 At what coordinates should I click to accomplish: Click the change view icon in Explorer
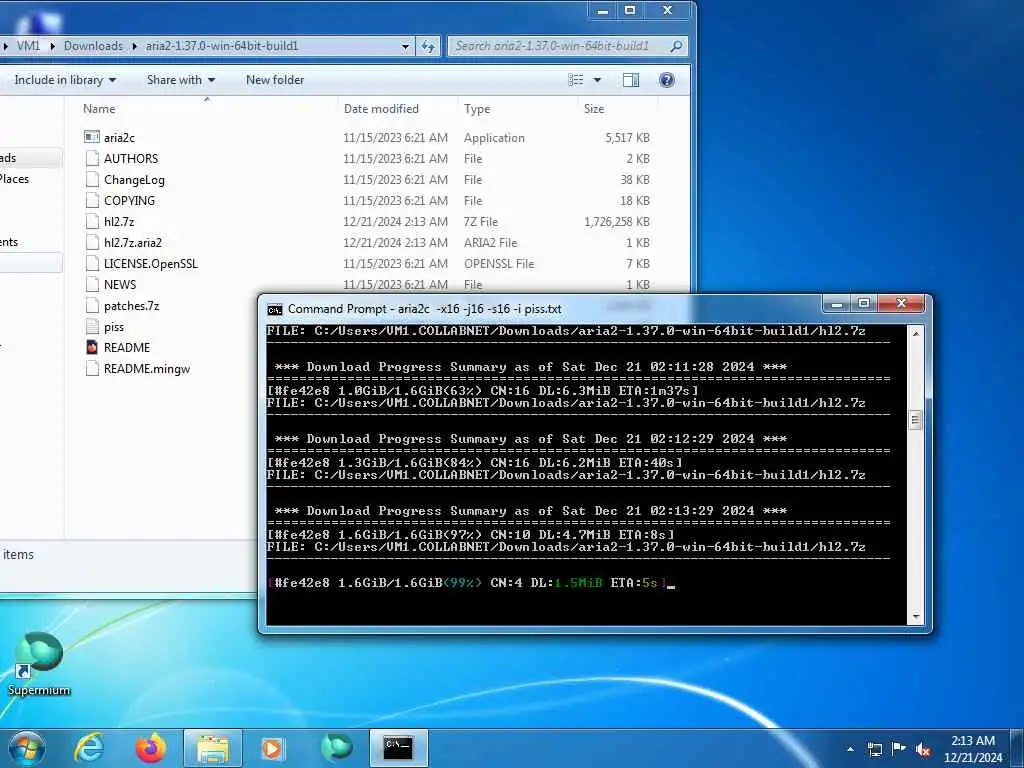pyautogui.click(x=576, y=80)
